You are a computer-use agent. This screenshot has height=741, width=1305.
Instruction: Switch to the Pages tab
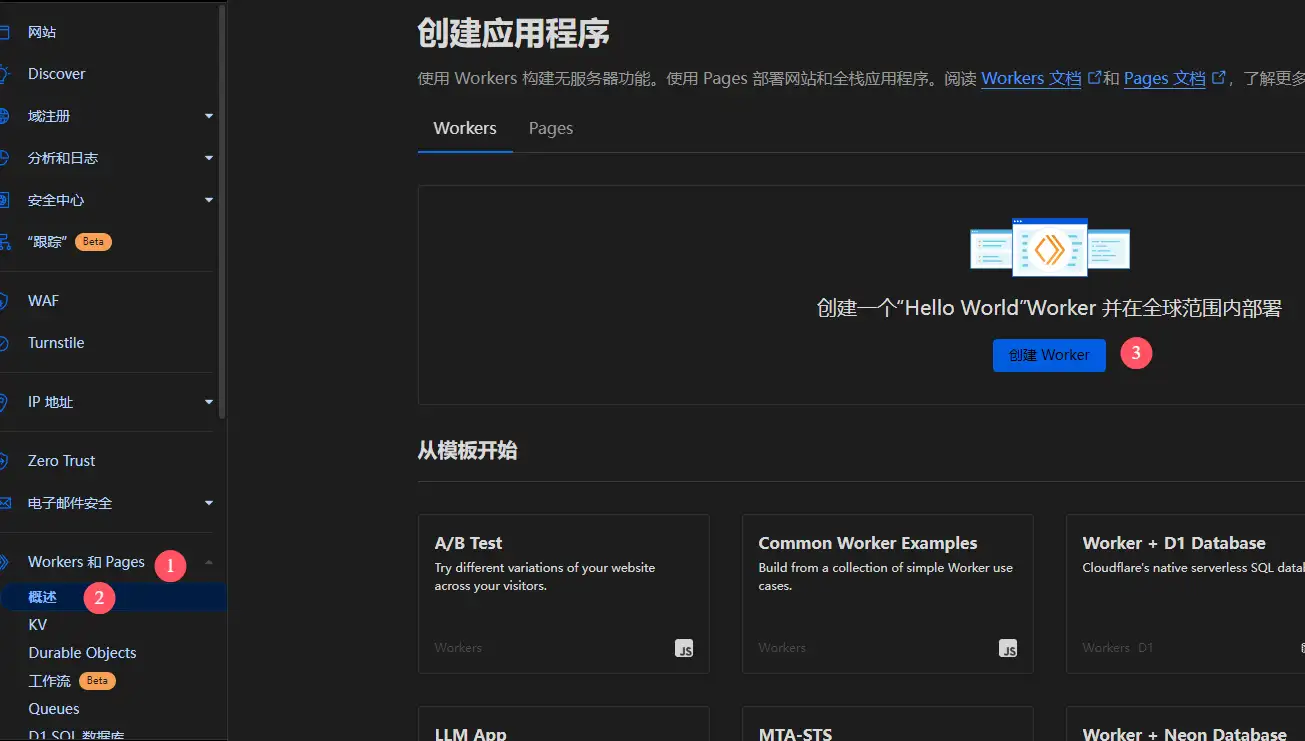(x=551, y=128)
